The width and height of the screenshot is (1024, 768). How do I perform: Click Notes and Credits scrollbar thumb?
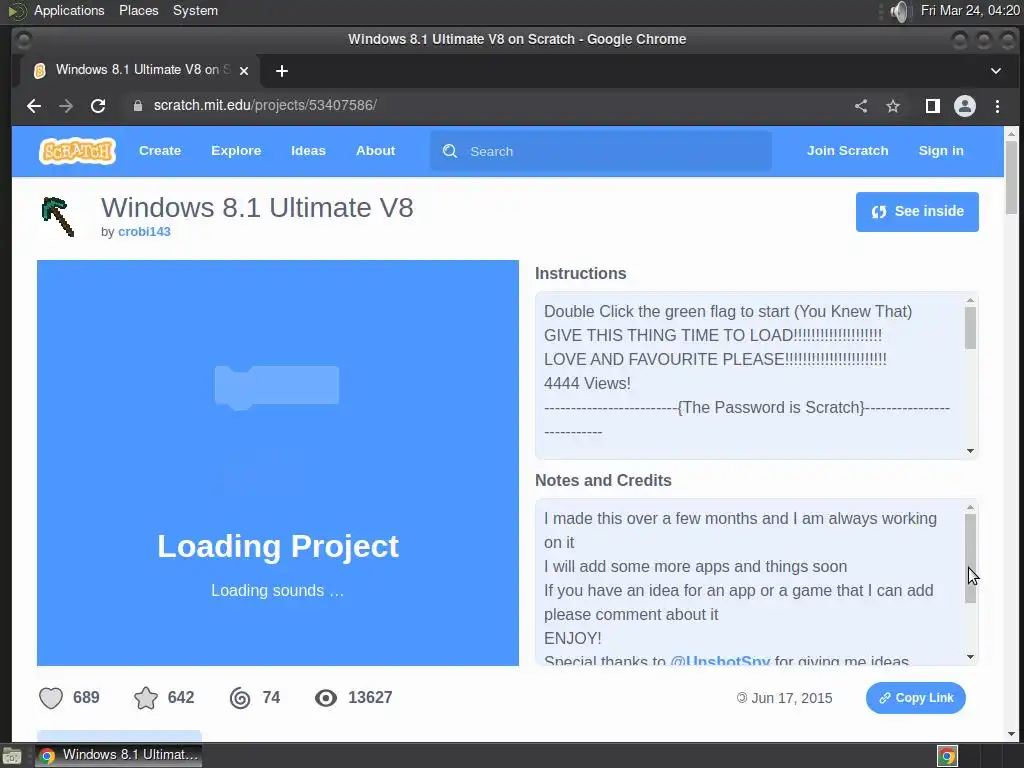click(970, 558)
